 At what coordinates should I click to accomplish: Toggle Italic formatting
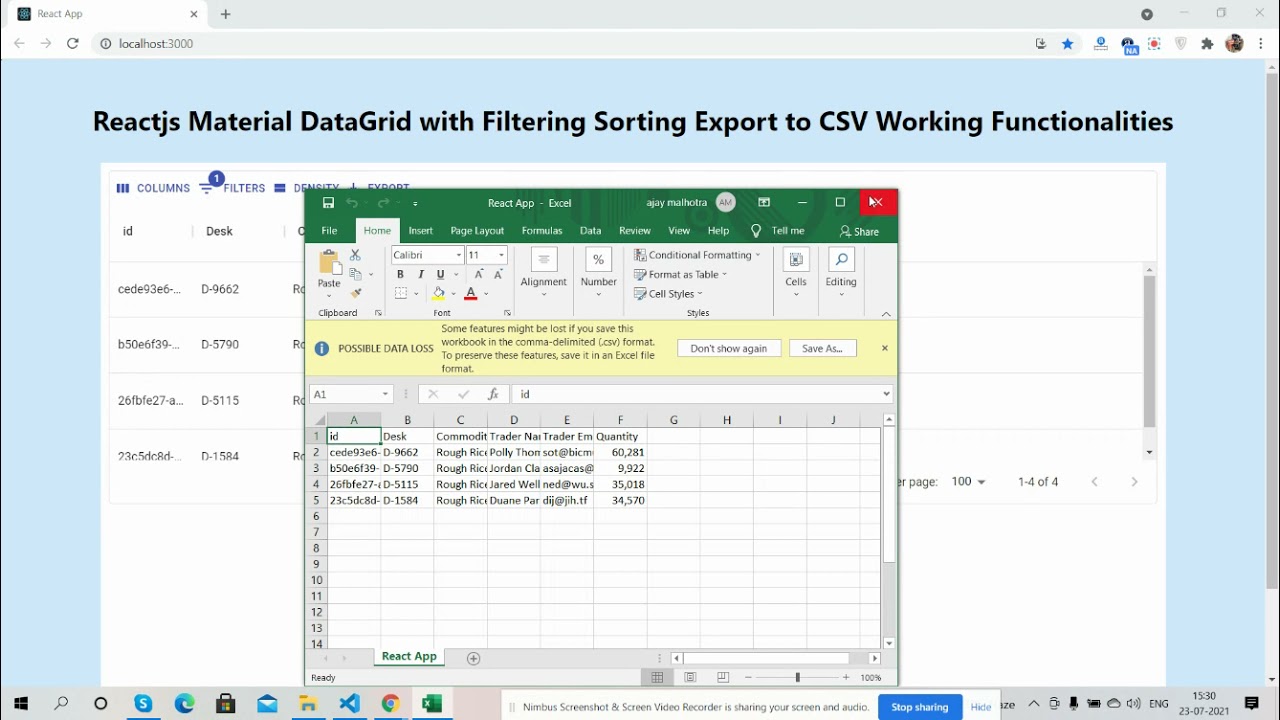coord(421,275)
